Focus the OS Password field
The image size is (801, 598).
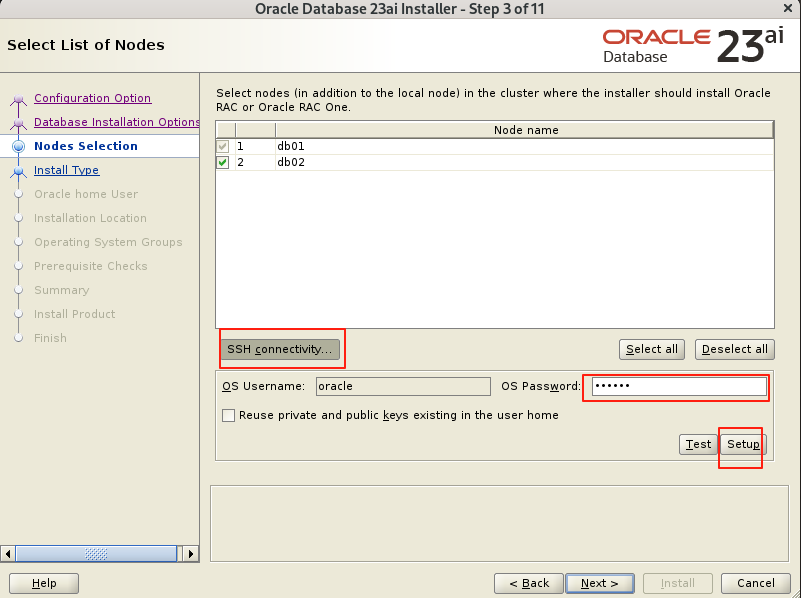click(679, 386)
